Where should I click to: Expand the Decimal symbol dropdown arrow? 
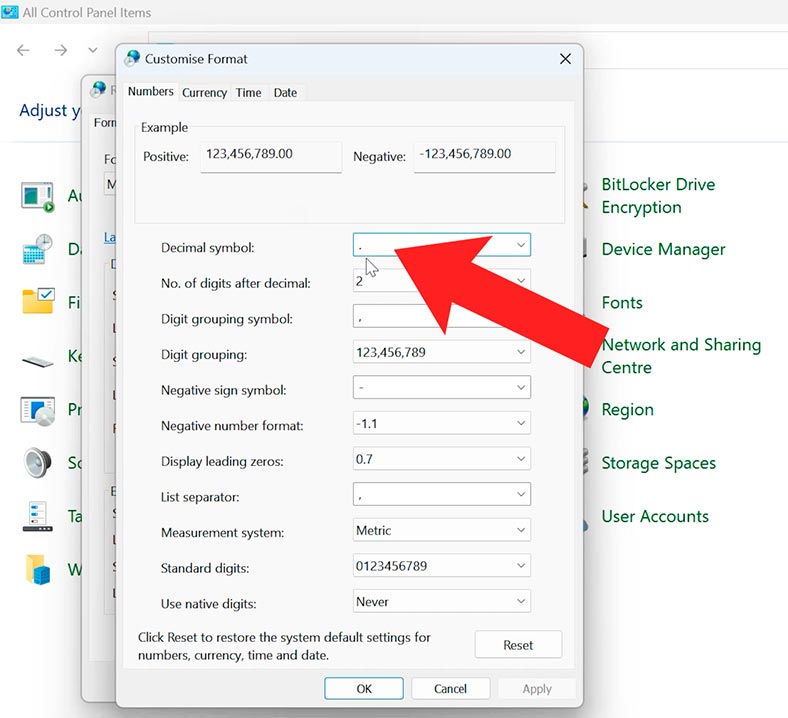521,245
